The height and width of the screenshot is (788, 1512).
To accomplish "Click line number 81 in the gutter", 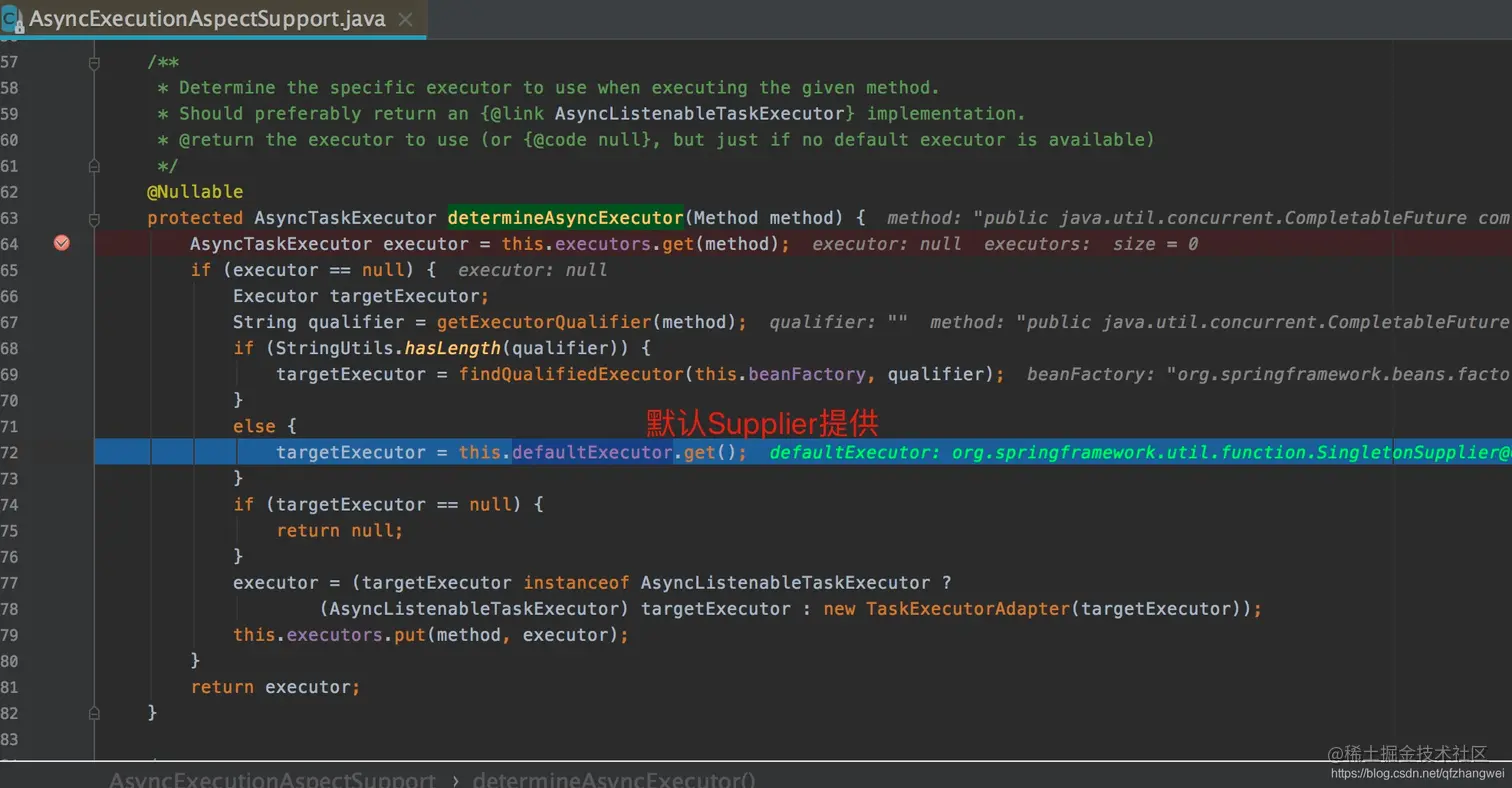I will point(11,687).
